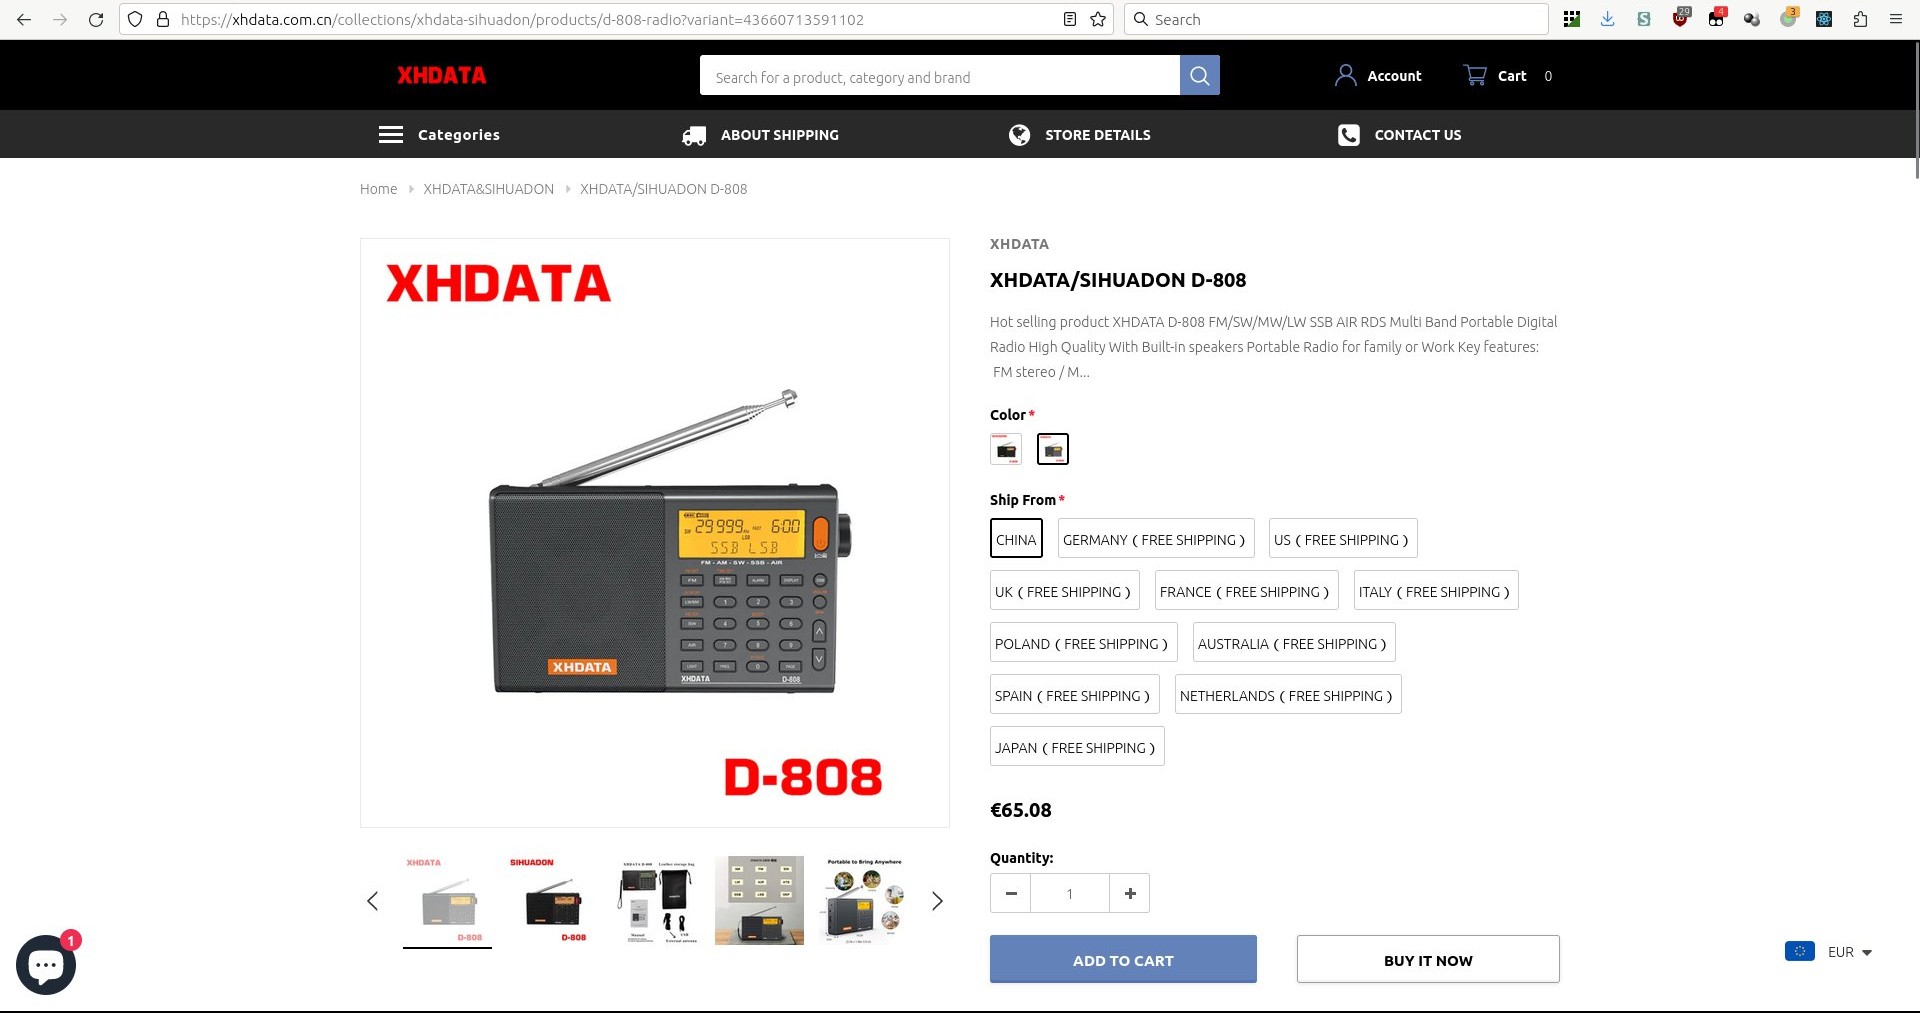The width and height of the screenshot is (1920, 1013).
Task: Bookmark this page with the star icon
Action: [1098, 19]
